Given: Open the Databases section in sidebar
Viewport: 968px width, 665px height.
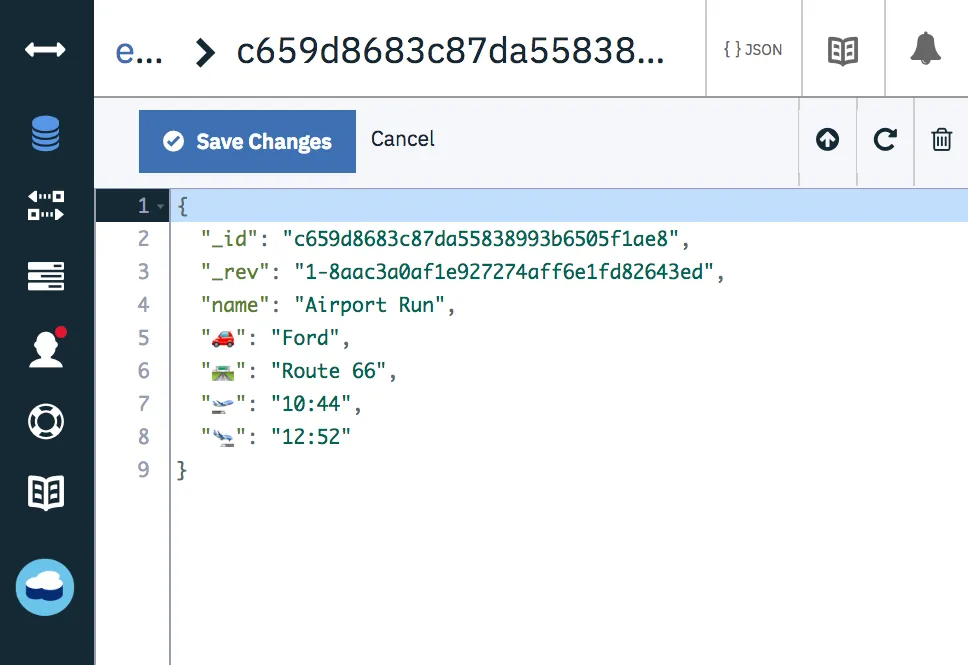Looking at the screenshot, I should (46, 133).
